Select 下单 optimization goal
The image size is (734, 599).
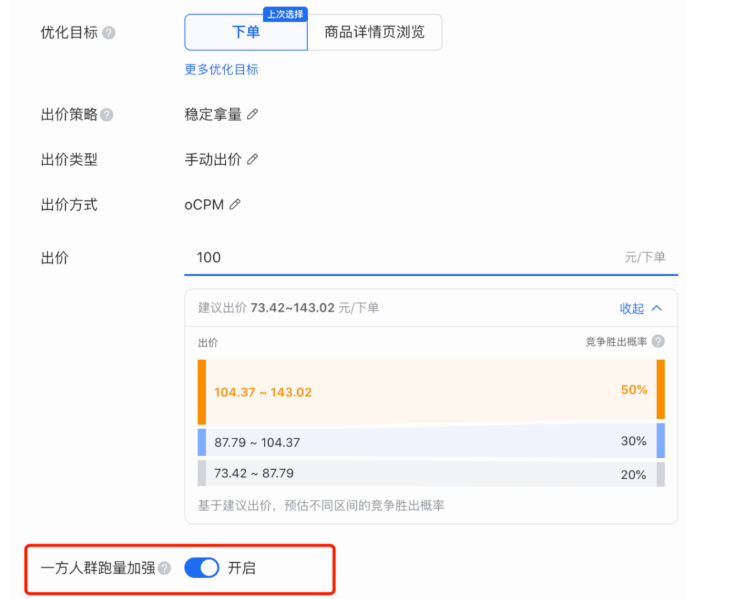(246, 32)
